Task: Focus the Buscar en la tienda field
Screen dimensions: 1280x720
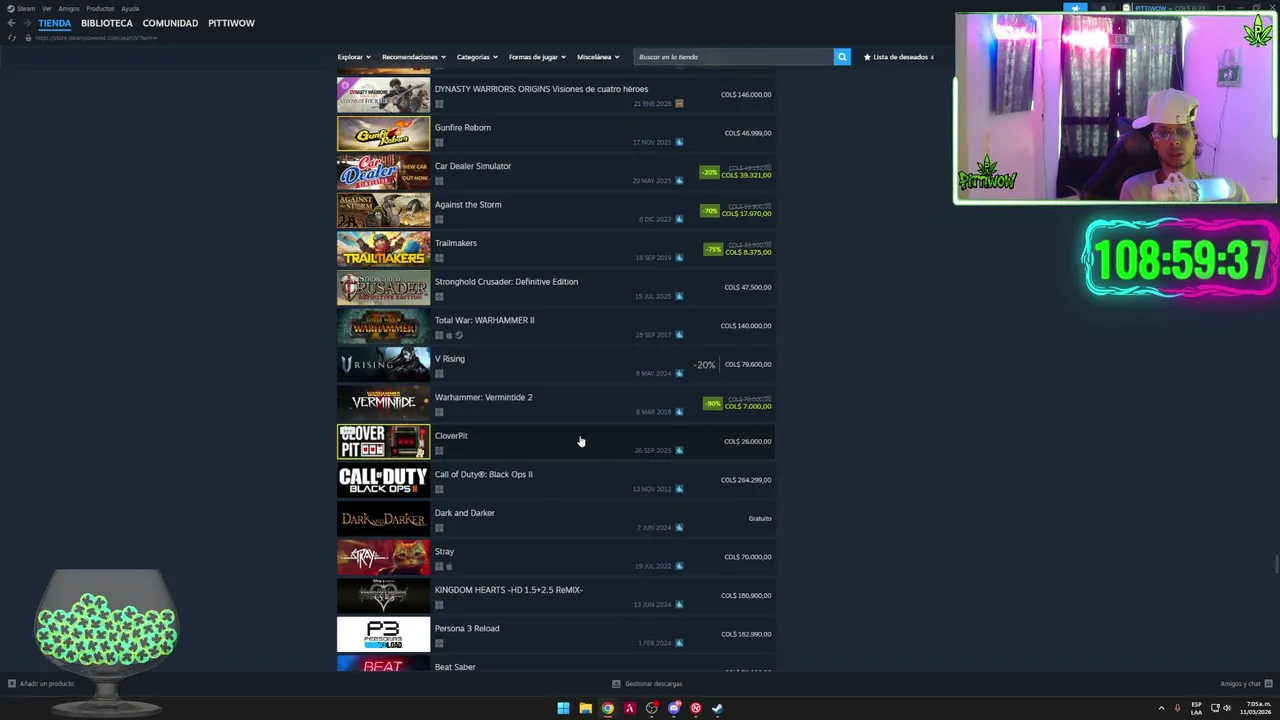Action: pos(733,57)
